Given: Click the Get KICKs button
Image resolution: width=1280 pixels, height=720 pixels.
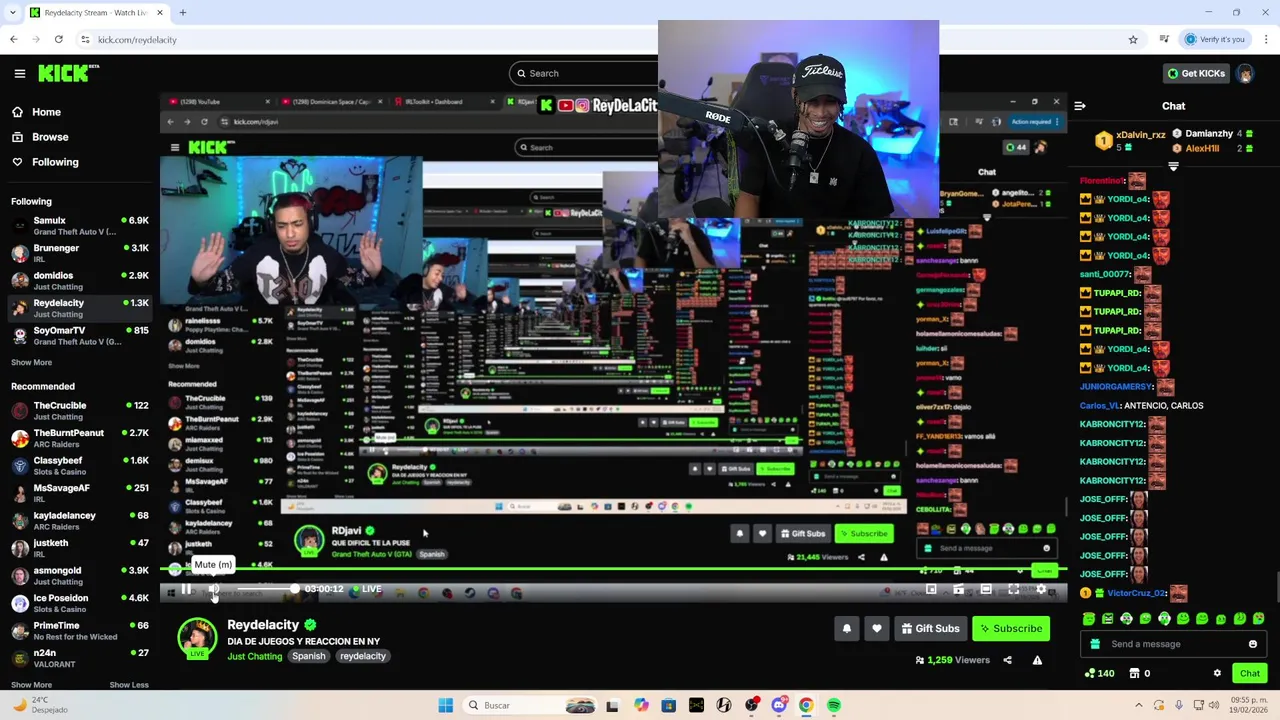Looking at the screenshot, I should [x=1195, y=73].
